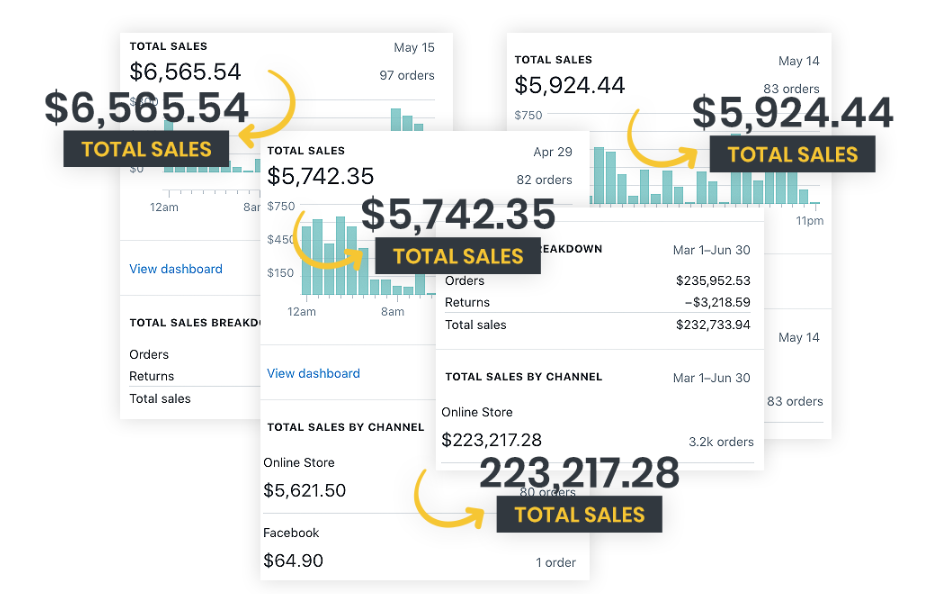Select the $5,621.50 Online Store amount

click(x=305, y=490)
